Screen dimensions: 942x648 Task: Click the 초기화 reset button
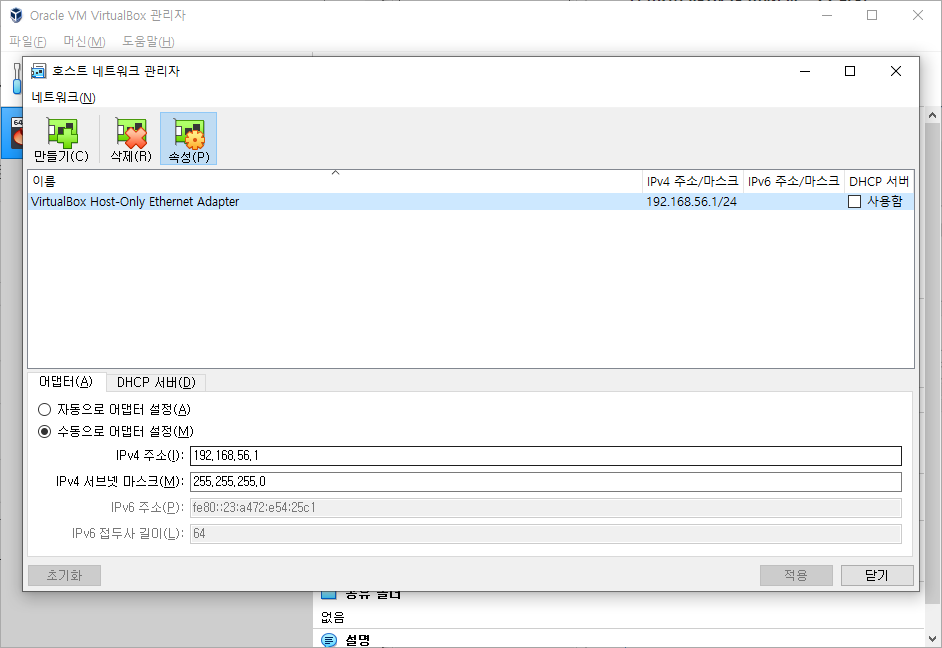point(64,575)
